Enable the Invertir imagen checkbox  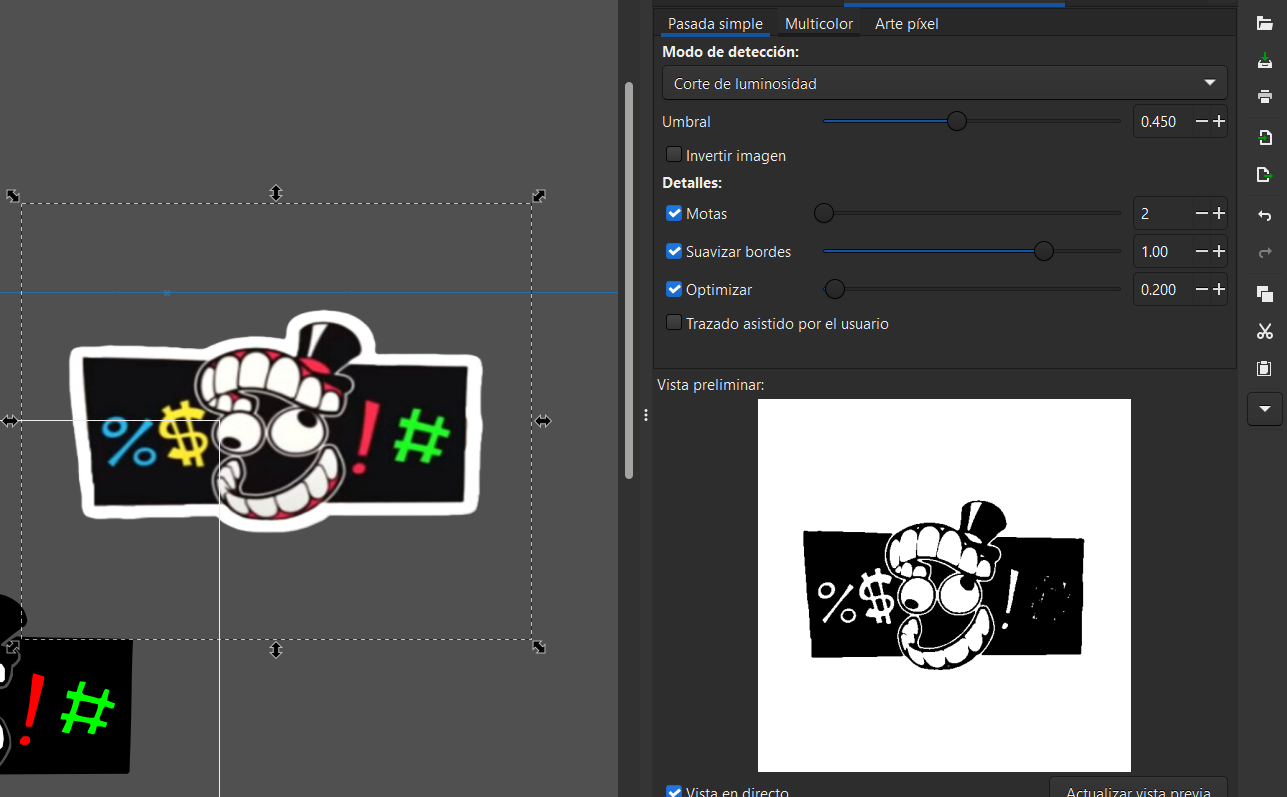674,155
